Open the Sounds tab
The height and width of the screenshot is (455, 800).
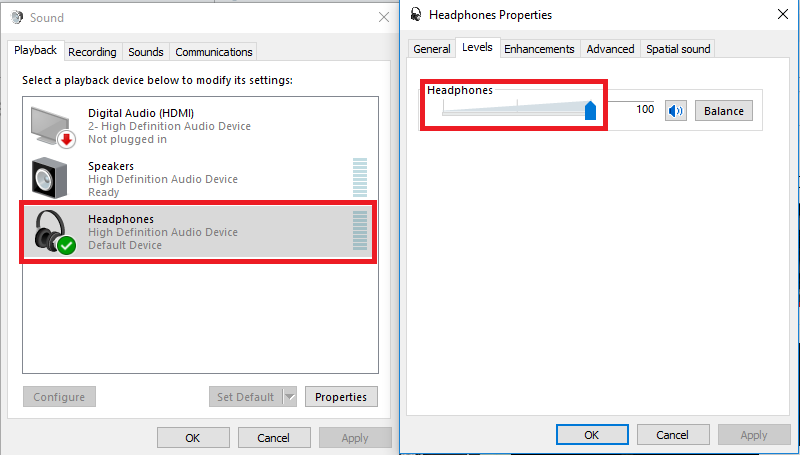(146, 52)
